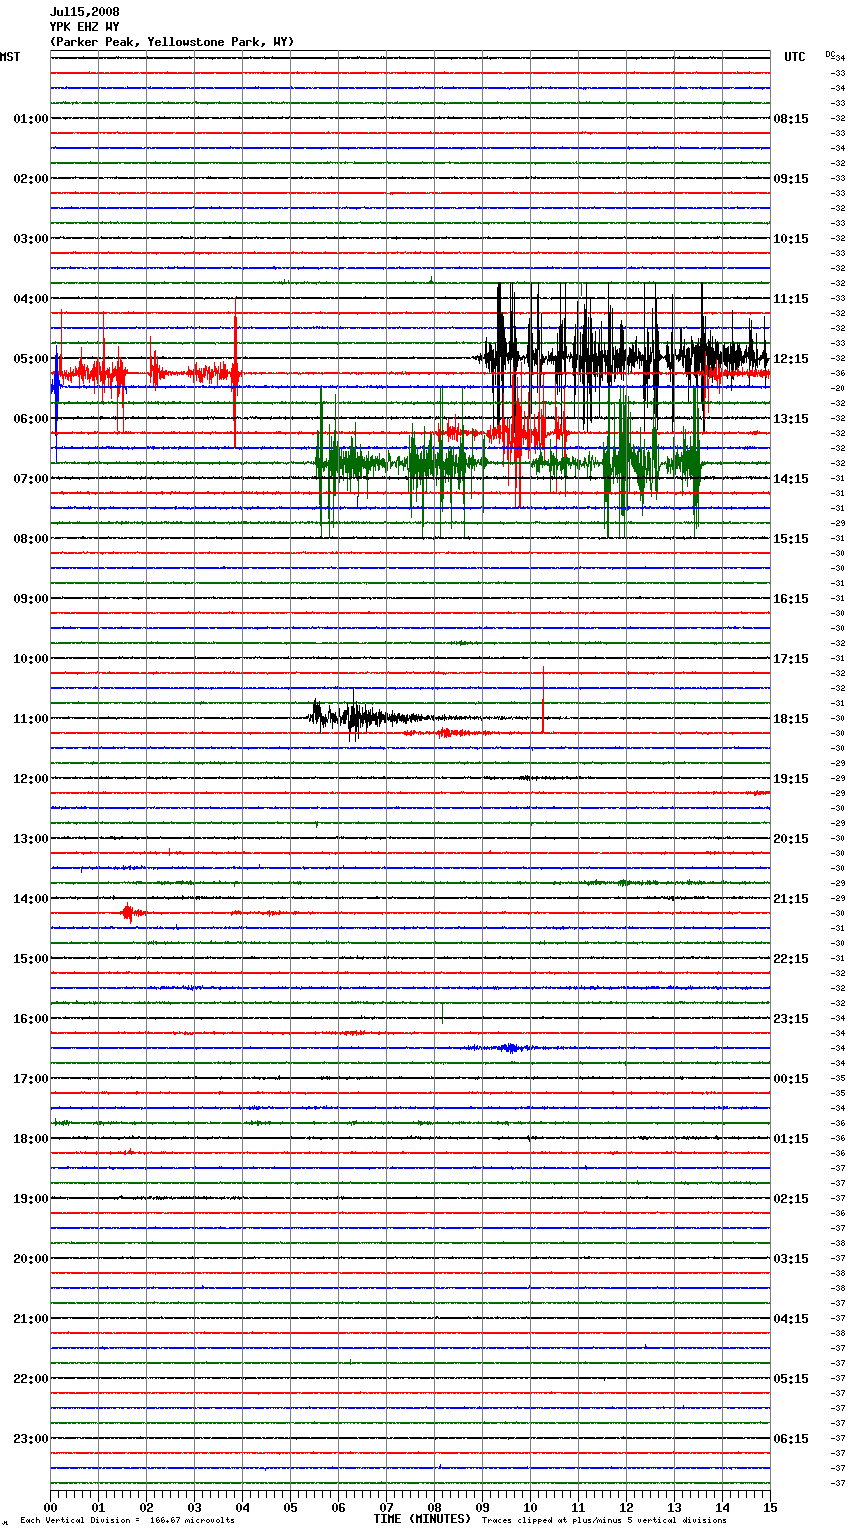Select the 15:00 MST time label
Screen dimensions: 850x1534
[31, 959]
